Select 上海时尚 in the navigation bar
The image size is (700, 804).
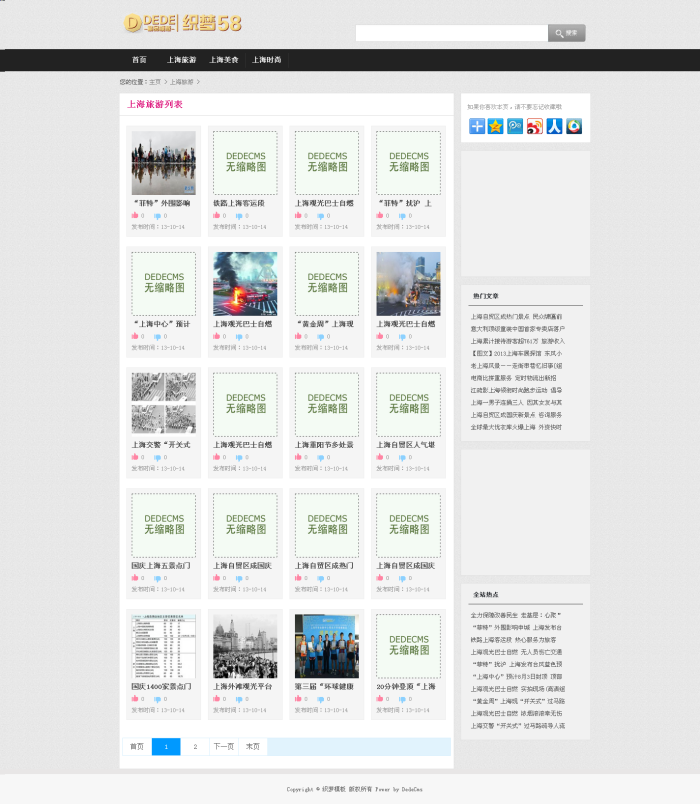tap(266, 60)
